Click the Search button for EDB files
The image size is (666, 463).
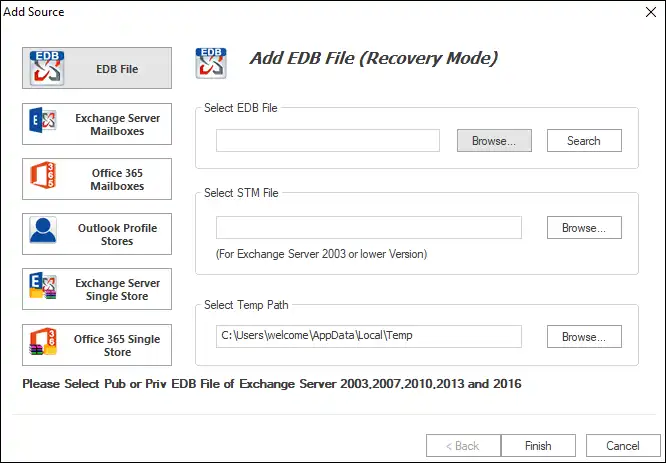(584, 141)
